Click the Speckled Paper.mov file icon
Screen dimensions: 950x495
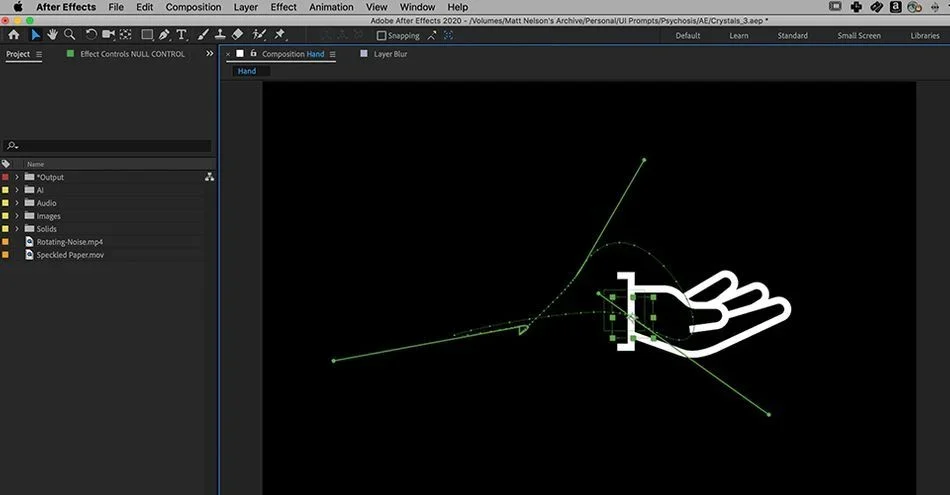pyautogui.click(x=29, y=255)
